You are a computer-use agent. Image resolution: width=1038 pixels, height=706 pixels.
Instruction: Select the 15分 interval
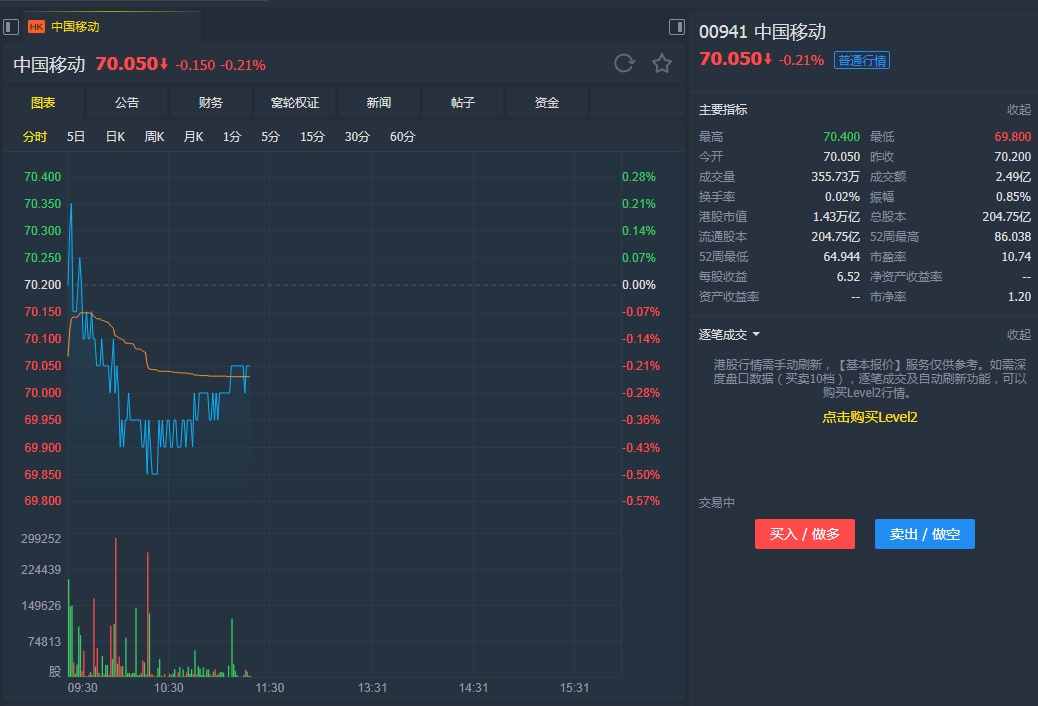pos(312,137)
